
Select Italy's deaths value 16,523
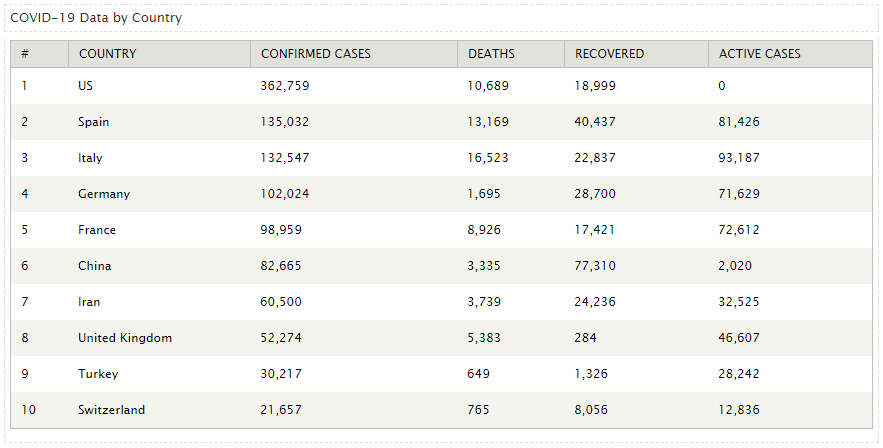coord(488,158)
